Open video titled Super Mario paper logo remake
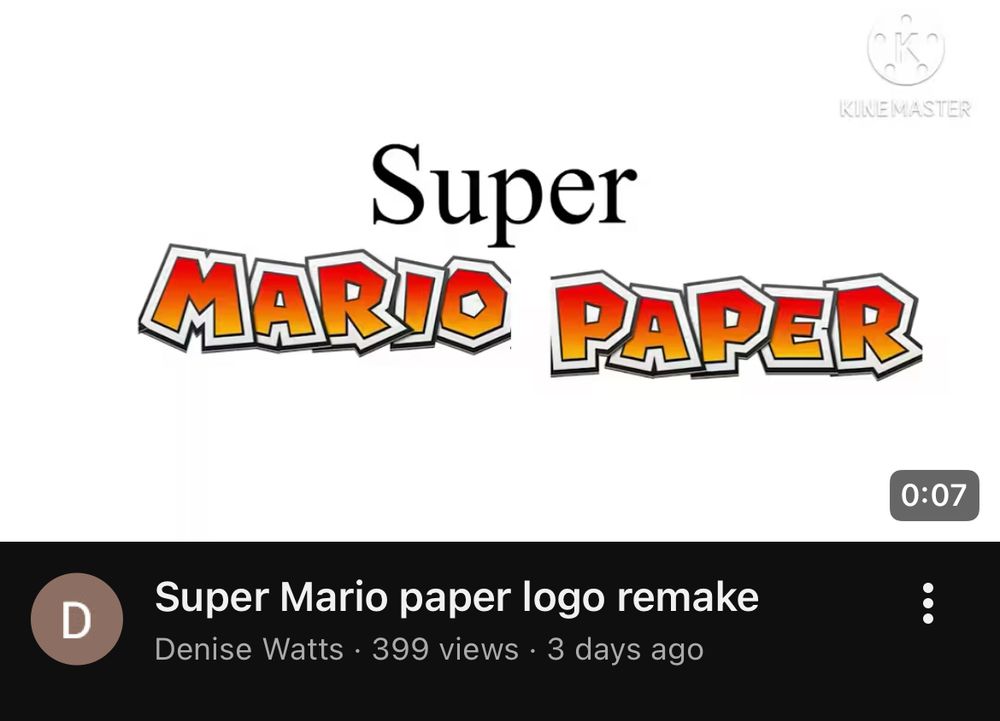1000x721 pixels. point(457,598)
